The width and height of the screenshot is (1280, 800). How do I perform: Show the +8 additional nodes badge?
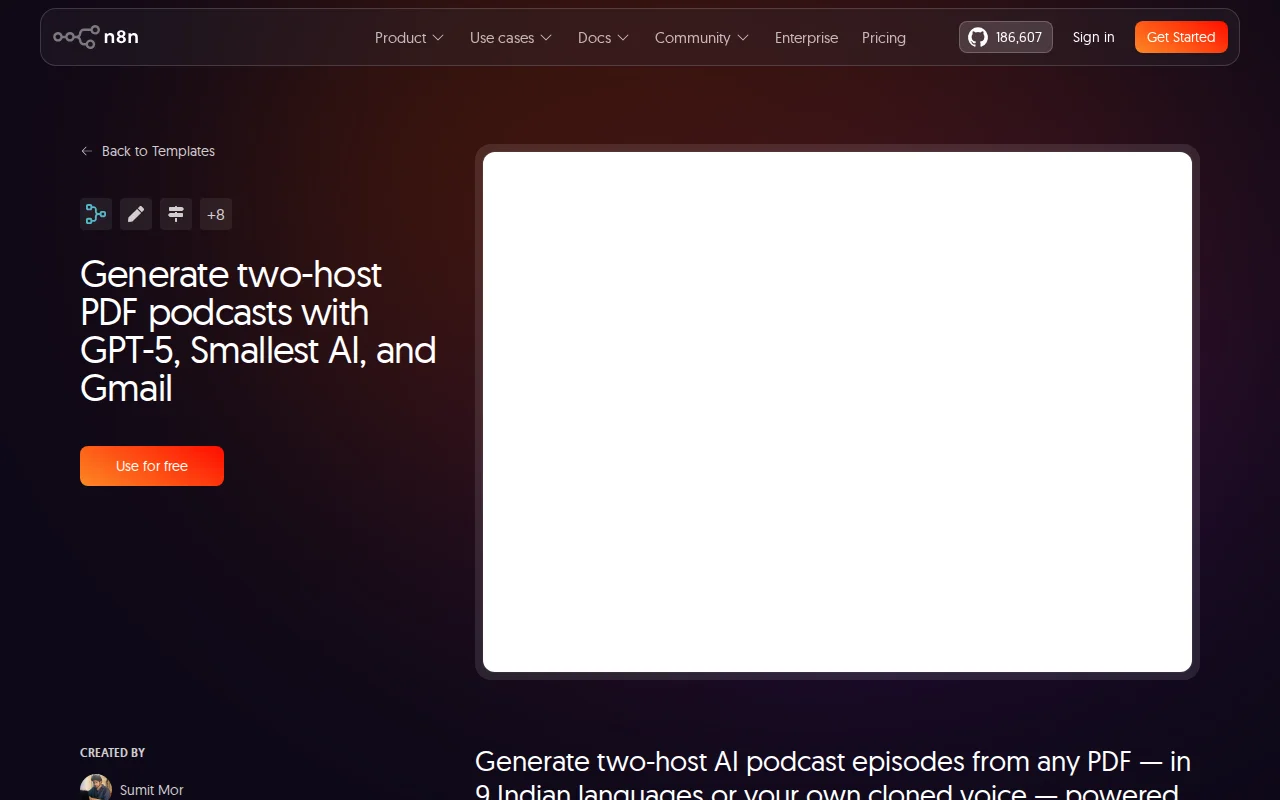(x=216, y=214)
